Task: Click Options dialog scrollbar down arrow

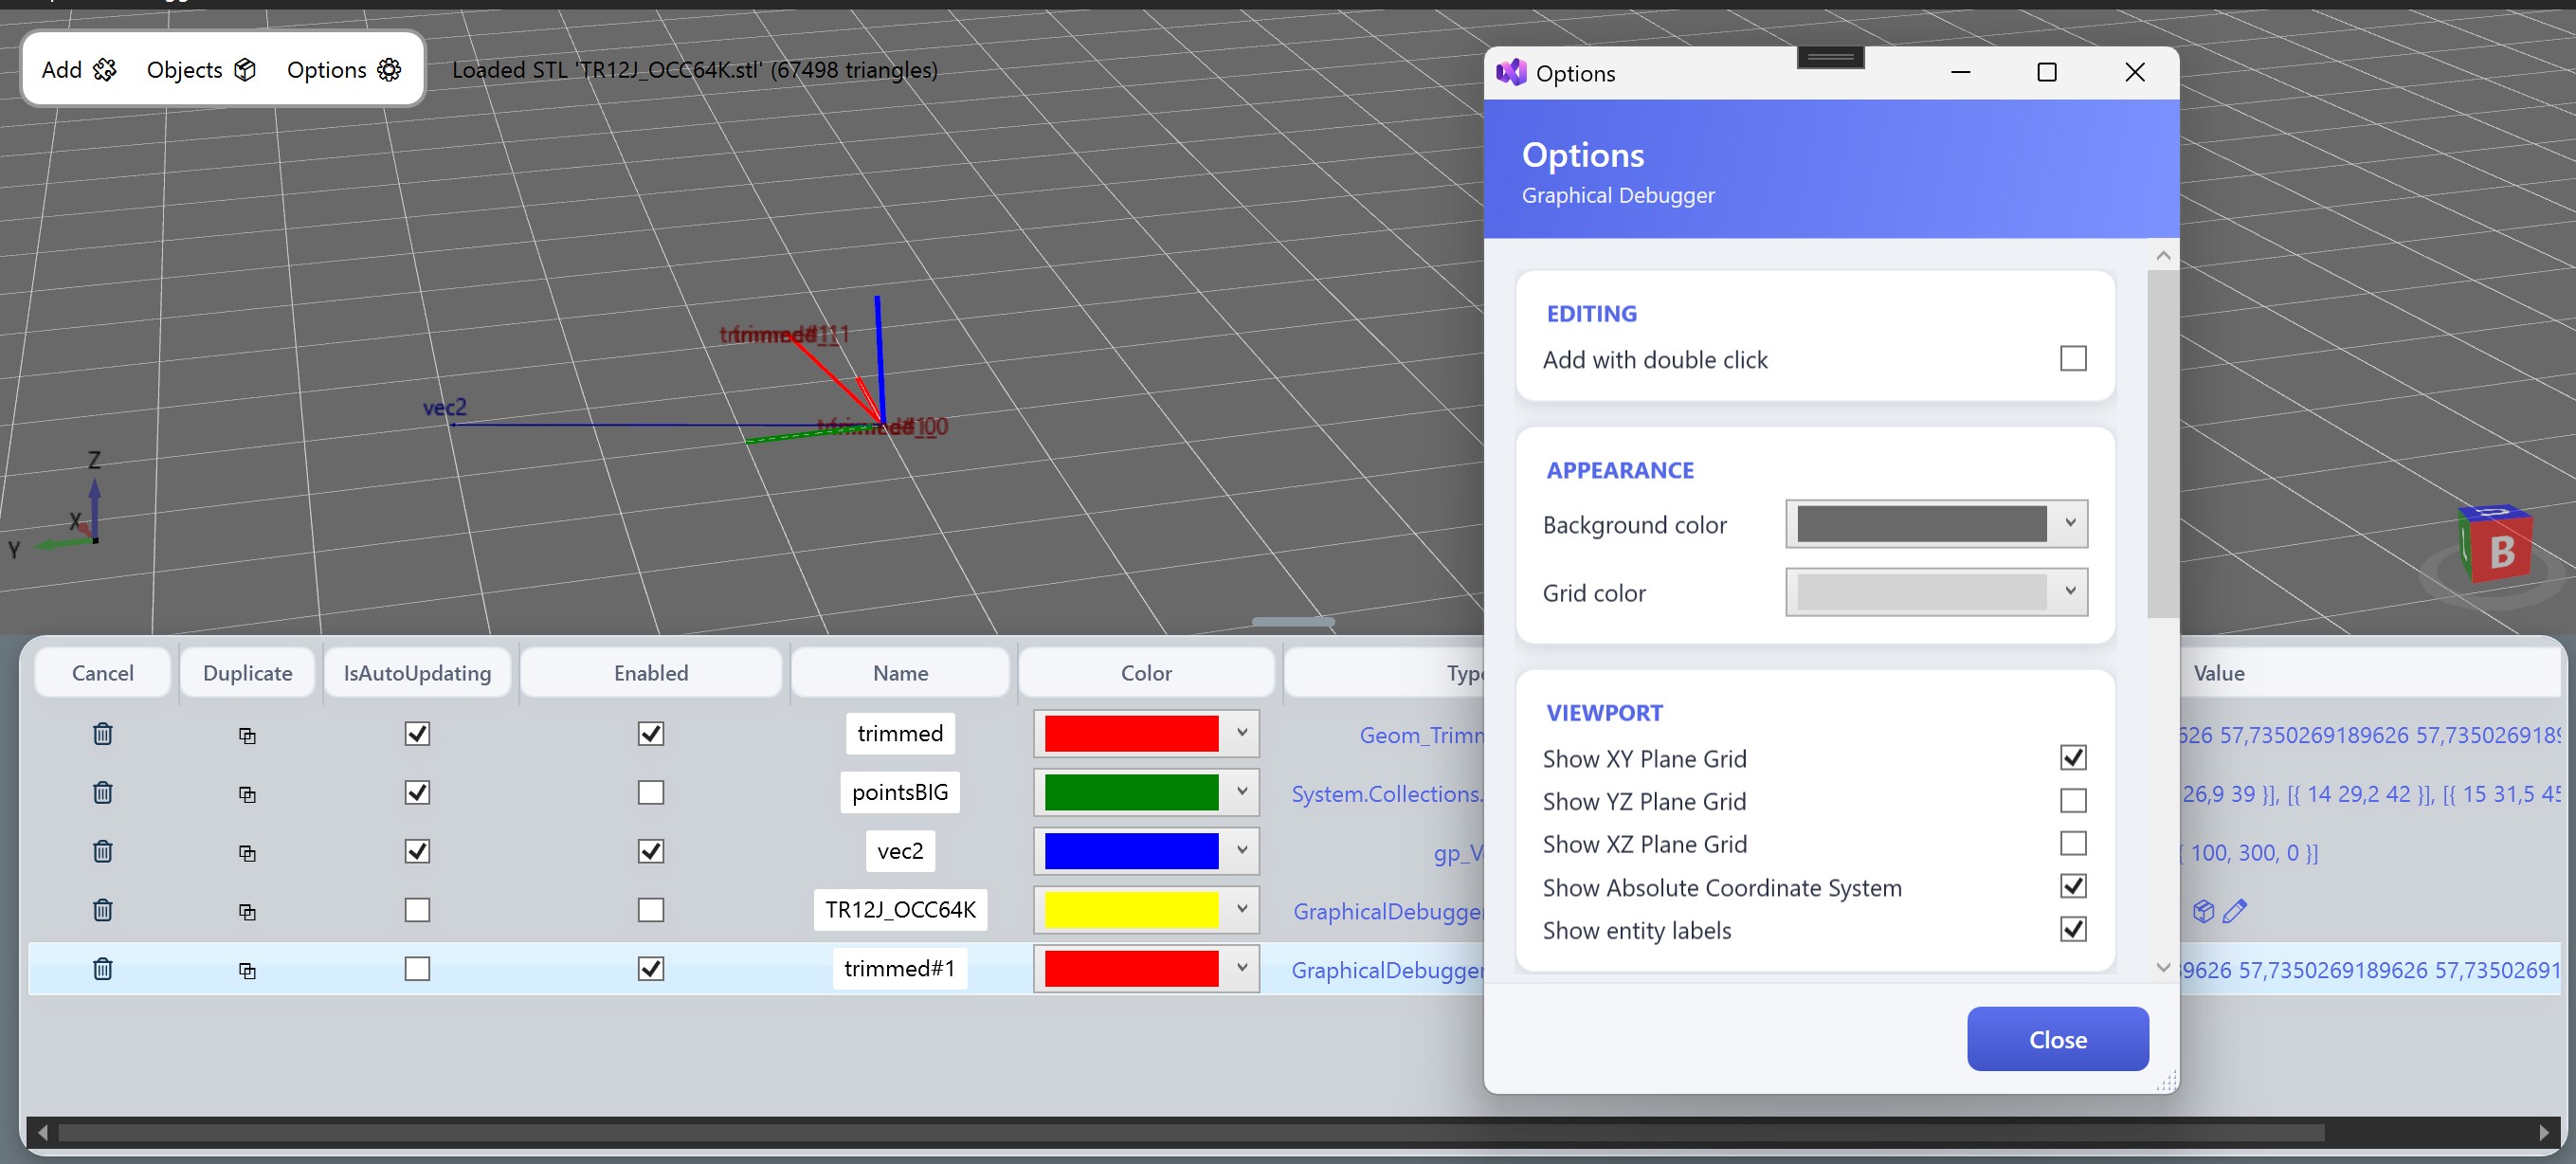Action: [x=2163, y=968]
